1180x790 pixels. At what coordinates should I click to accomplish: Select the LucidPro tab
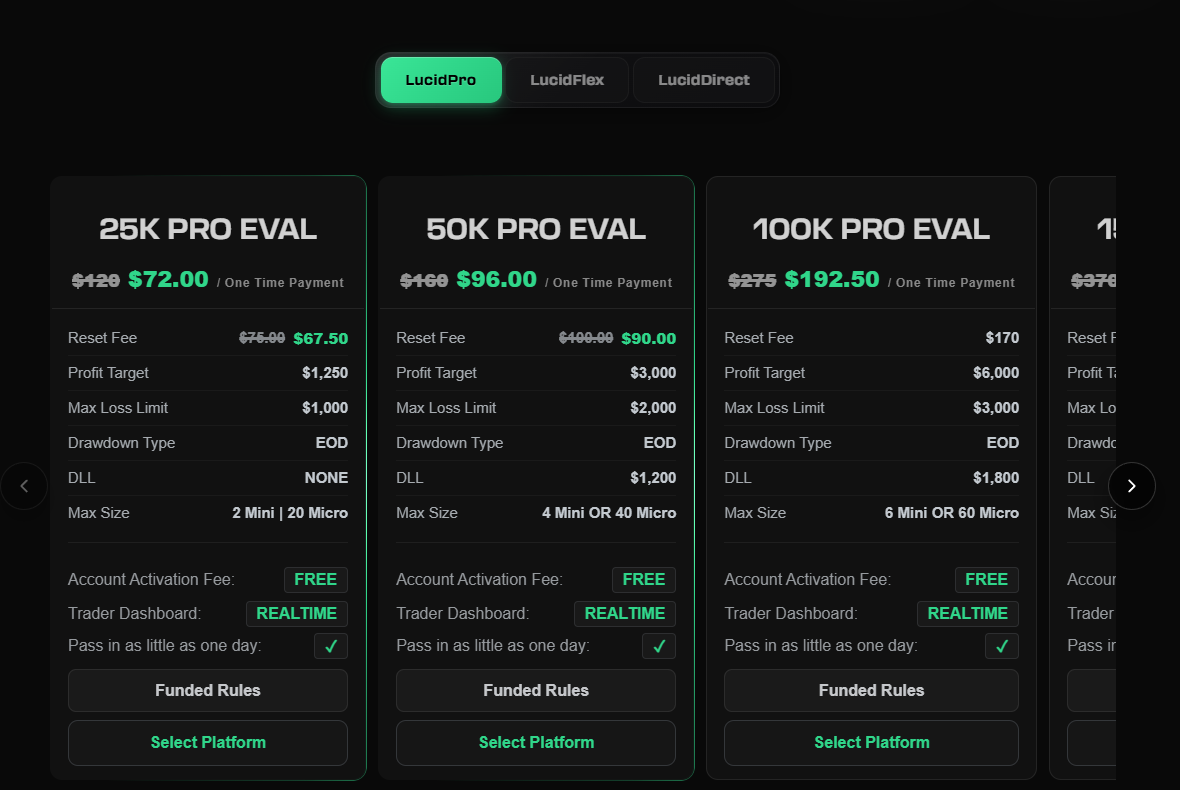coord(441,79)
